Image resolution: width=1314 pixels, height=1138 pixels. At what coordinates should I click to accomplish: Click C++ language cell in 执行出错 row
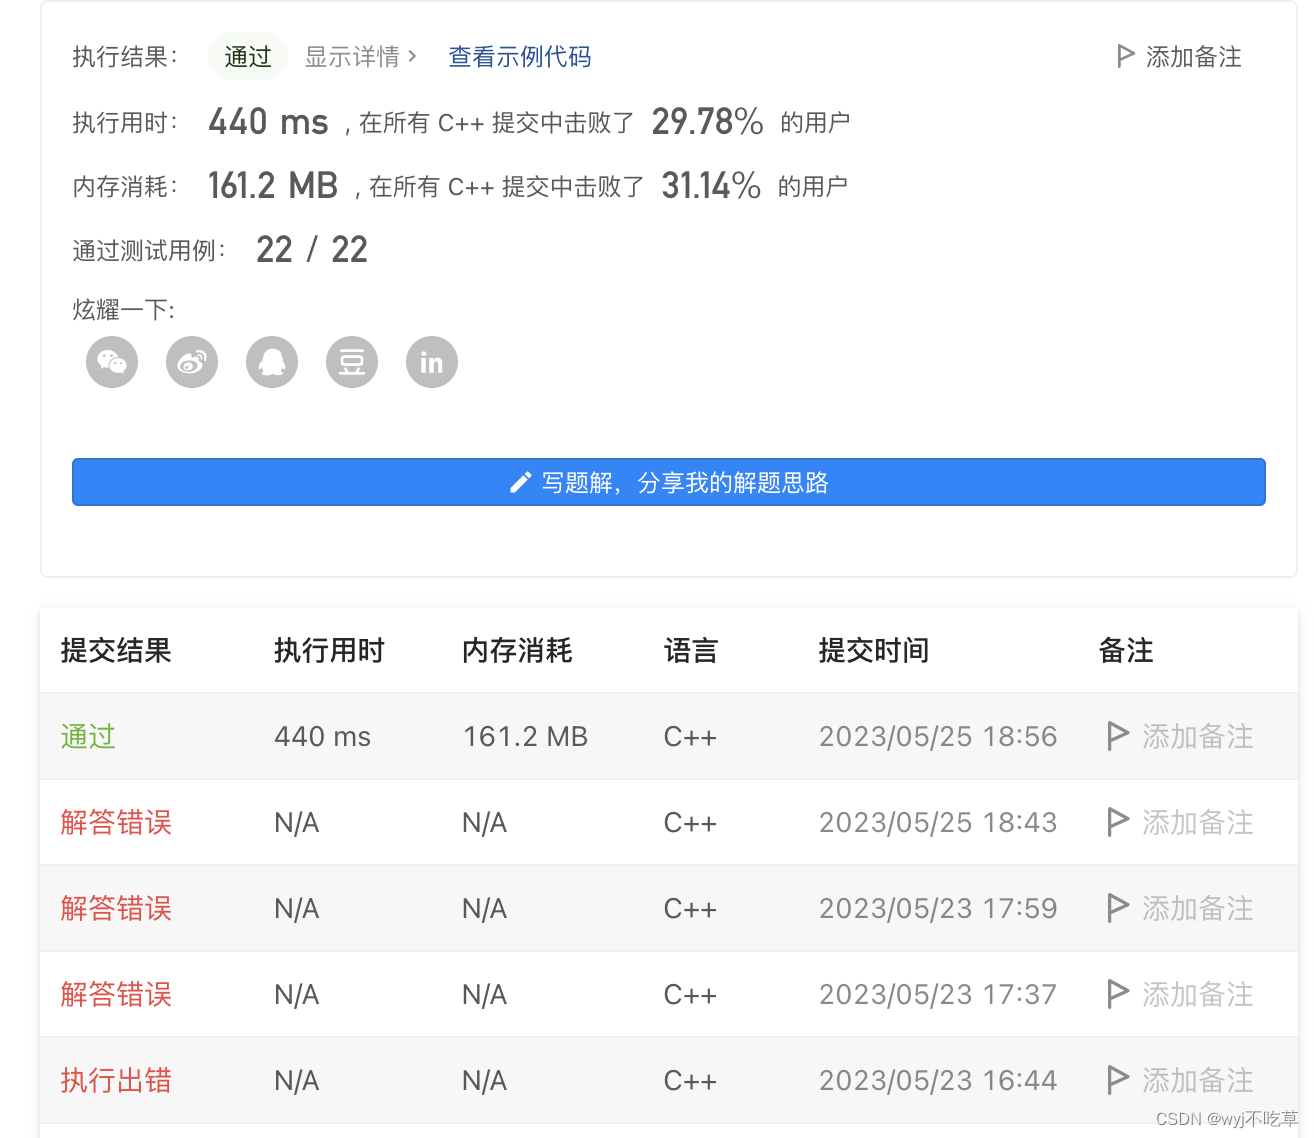pos(690,1081)
